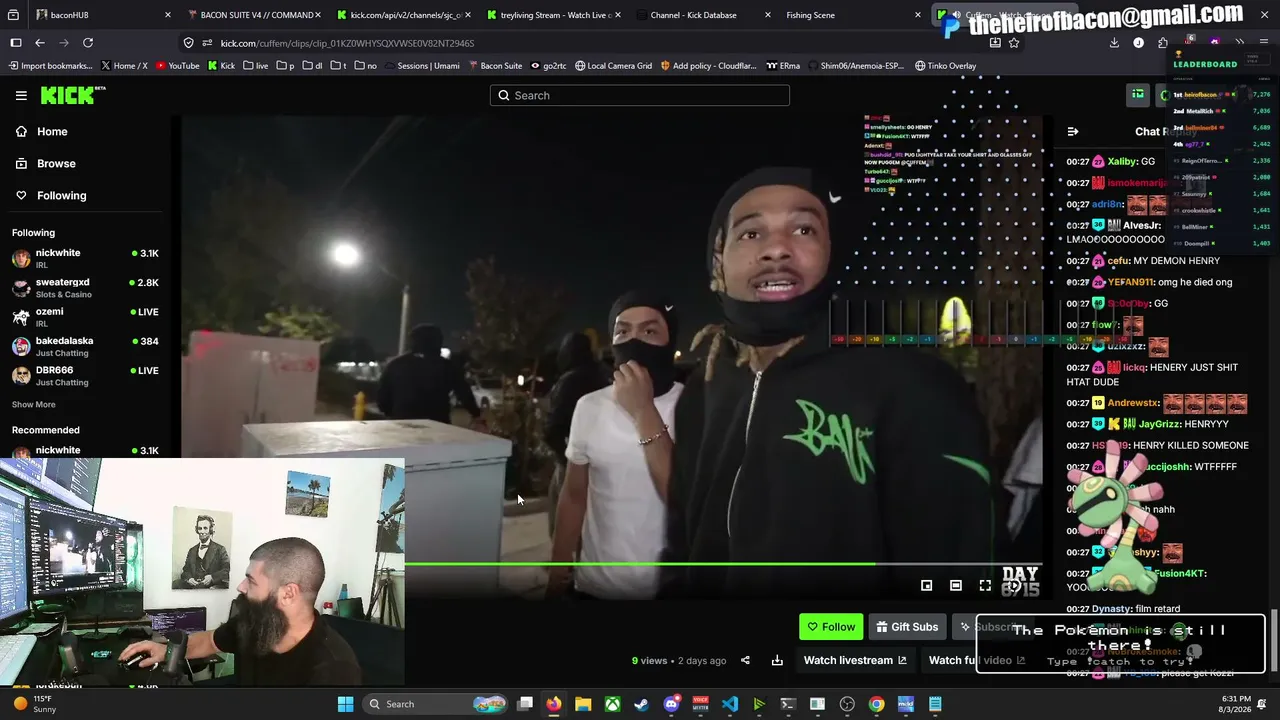Image resolution: width=1280 pixels, height=720 pixels.
Task: Expand Show More in the Following list
Action: coord(34,405)
